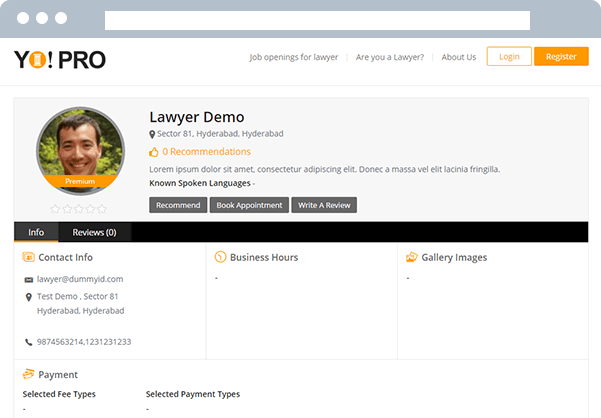Click the YO!PRO logo
The image size is (601, 418).
[x=59, y=58]
